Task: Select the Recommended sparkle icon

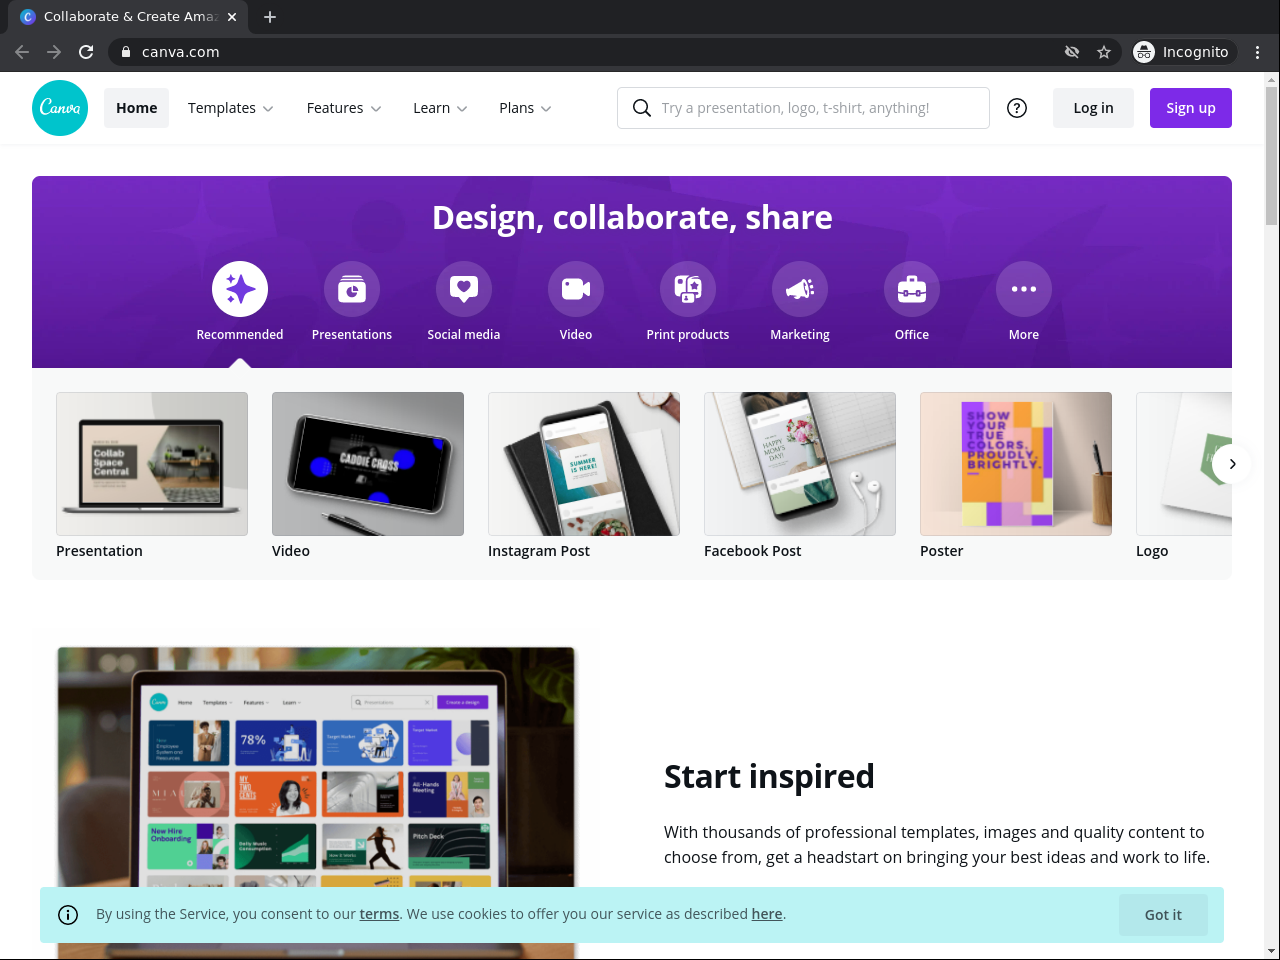Action: click(x=240, y=289)
